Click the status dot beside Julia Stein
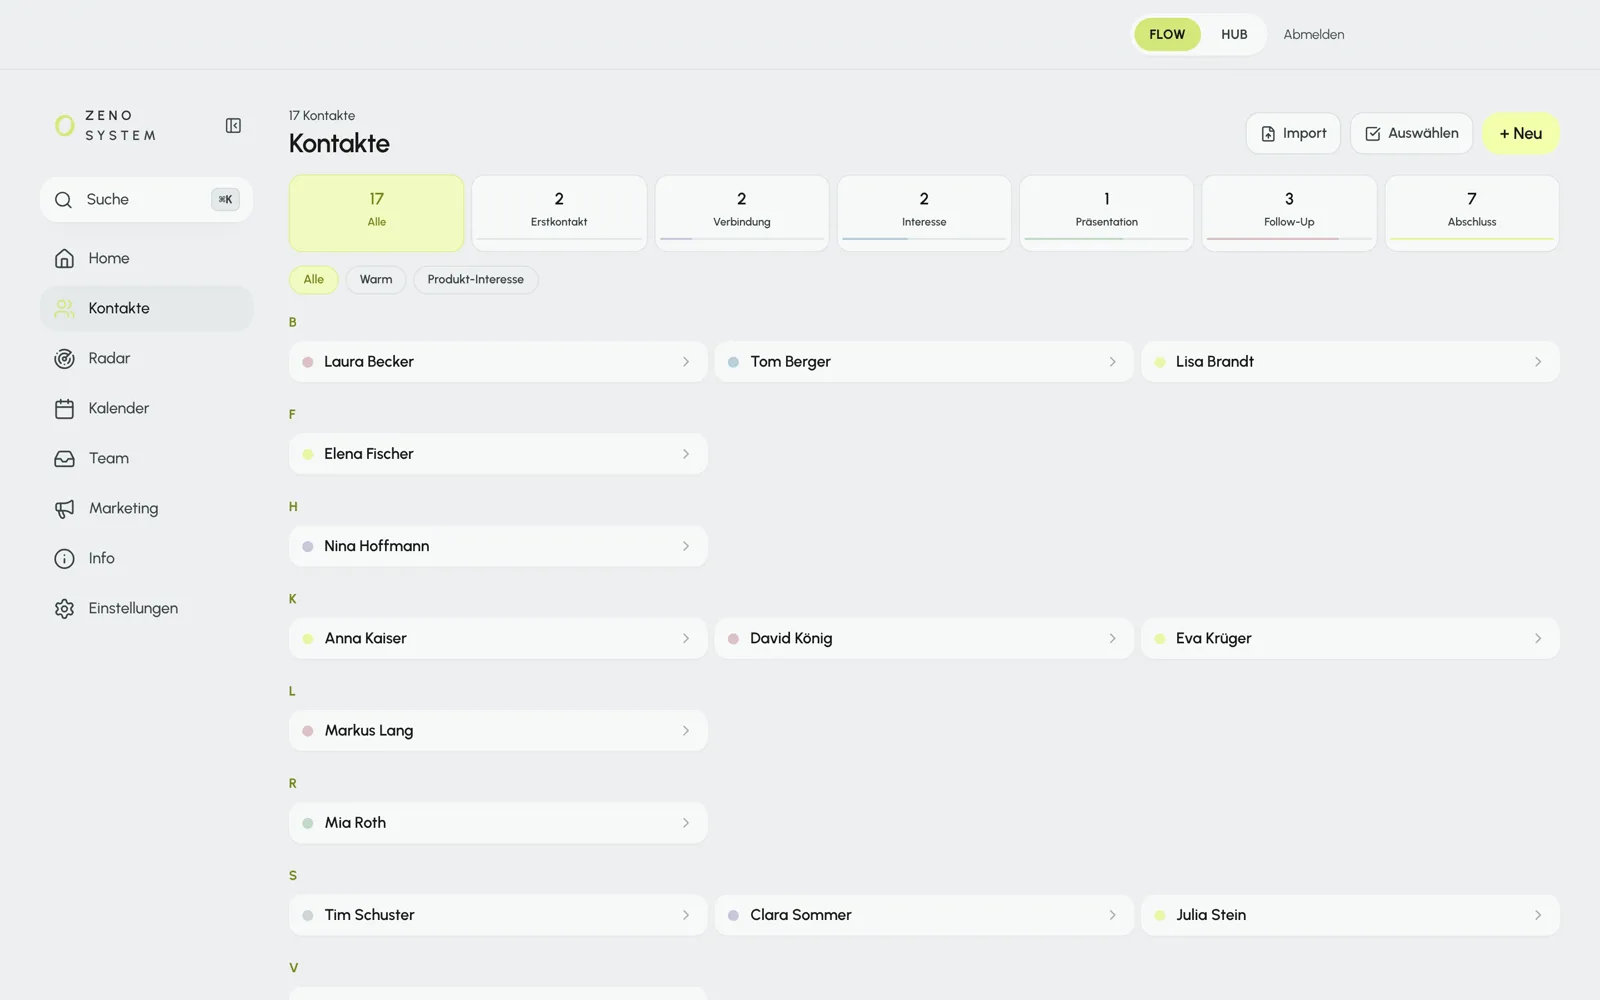The image size is (1600, 1000). point(1160,915)
